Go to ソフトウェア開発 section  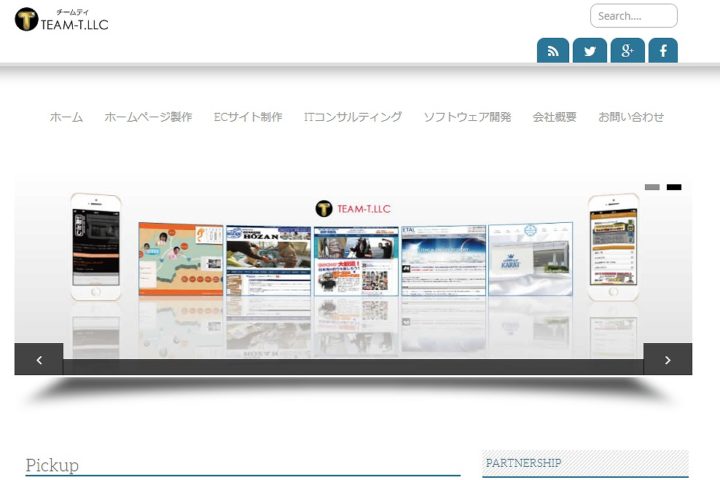point(467,117)
